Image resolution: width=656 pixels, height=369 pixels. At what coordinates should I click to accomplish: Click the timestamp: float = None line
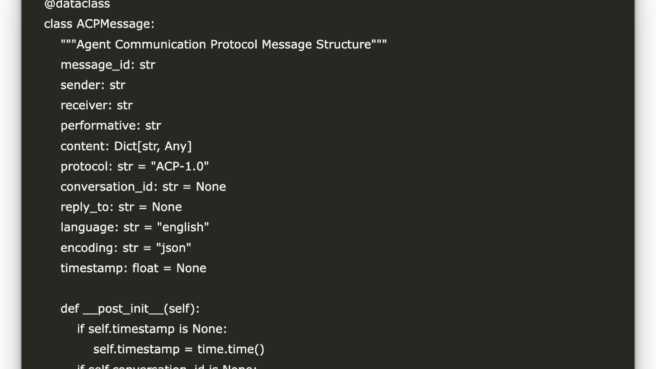pos(133,268)
